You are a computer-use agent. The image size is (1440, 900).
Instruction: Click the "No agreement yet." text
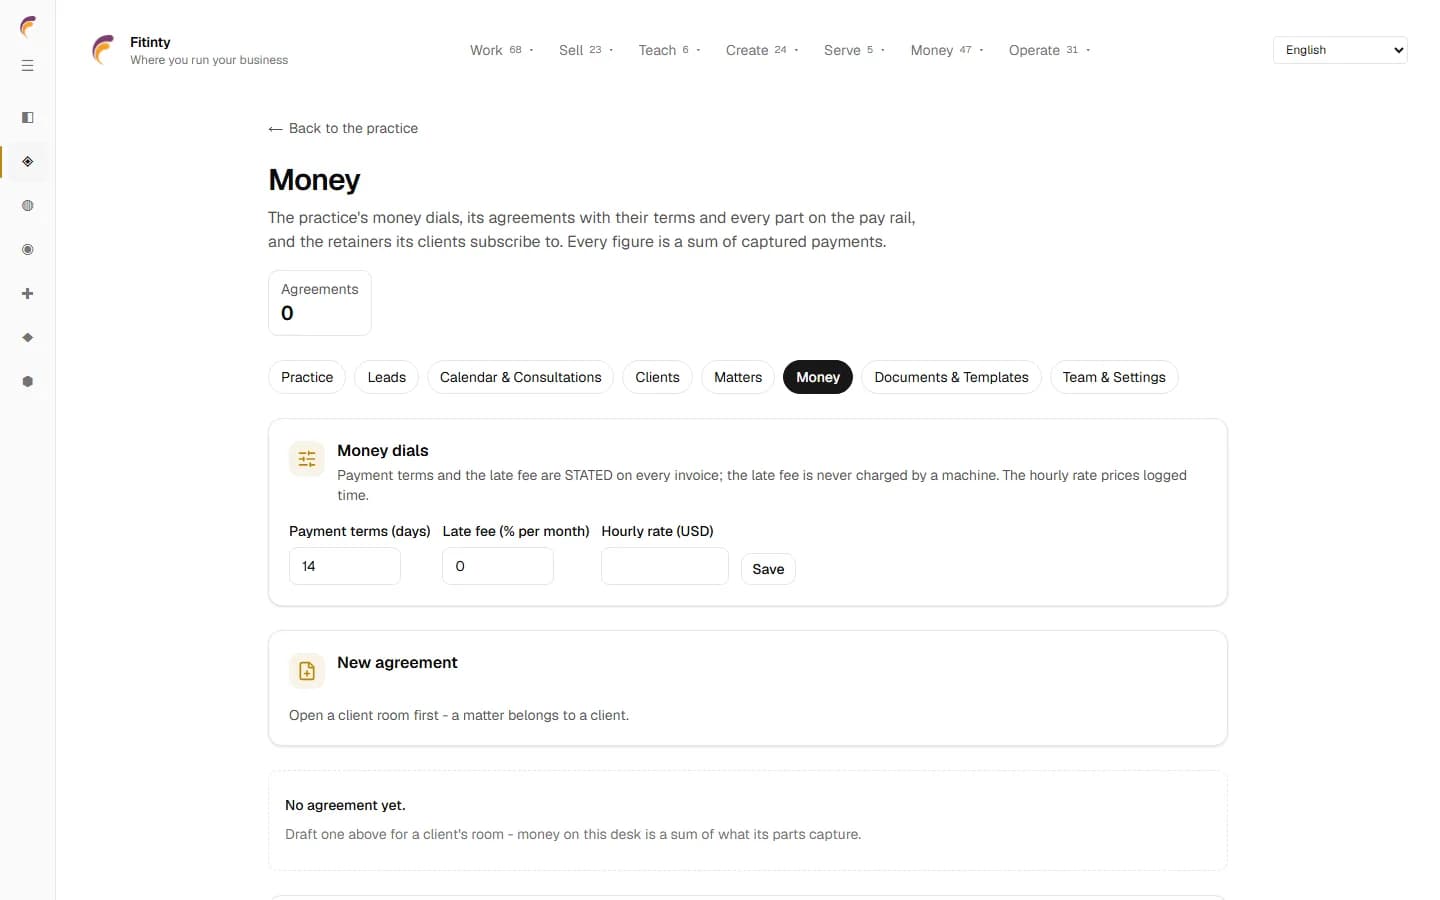[x=345, y=805]
